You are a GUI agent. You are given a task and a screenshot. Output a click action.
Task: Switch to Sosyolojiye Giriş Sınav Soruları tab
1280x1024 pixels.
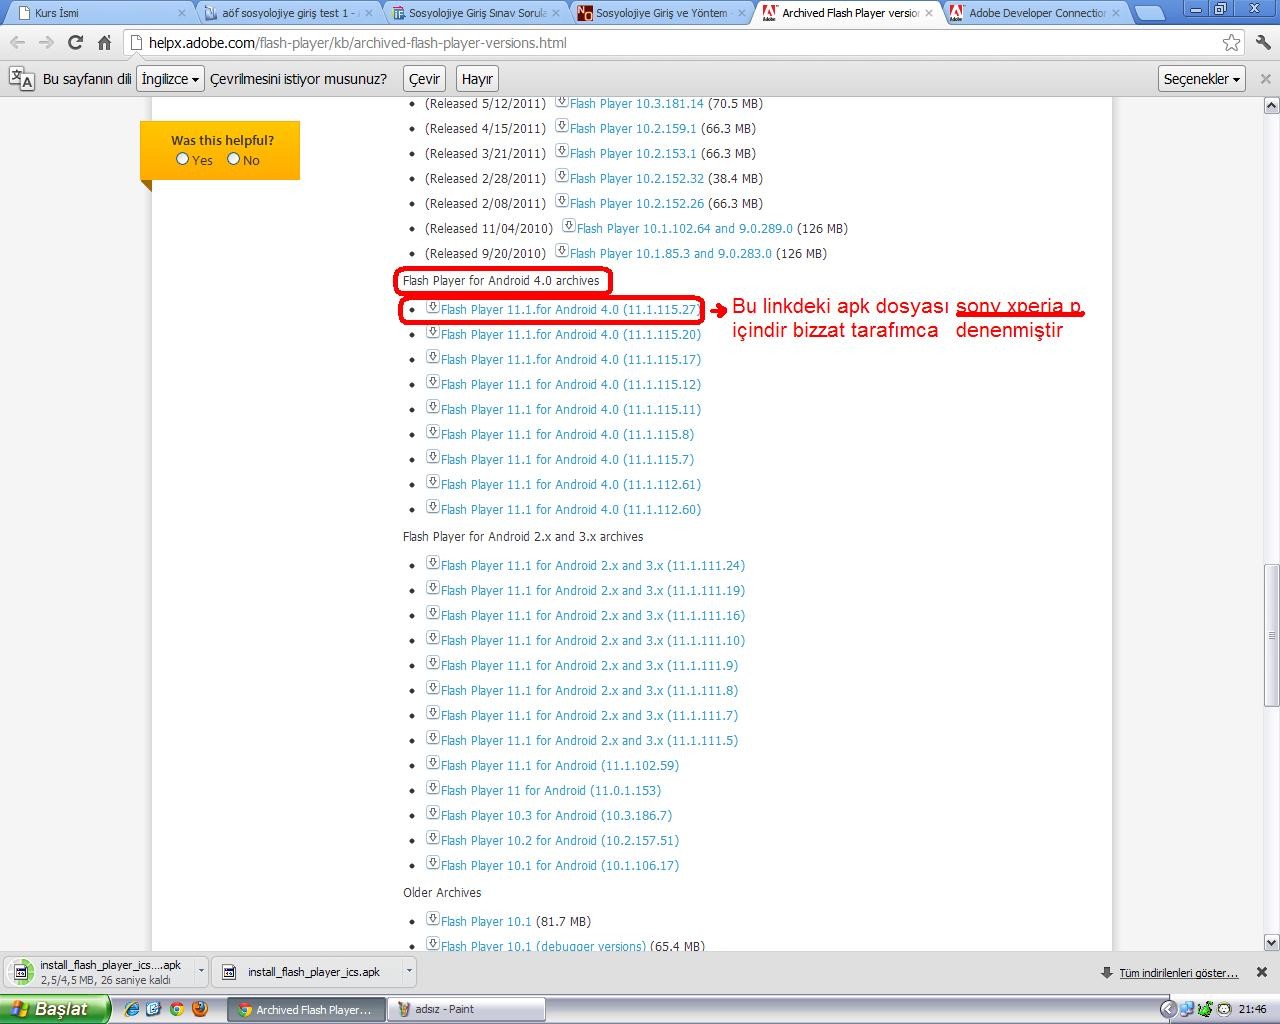point(473,13)
